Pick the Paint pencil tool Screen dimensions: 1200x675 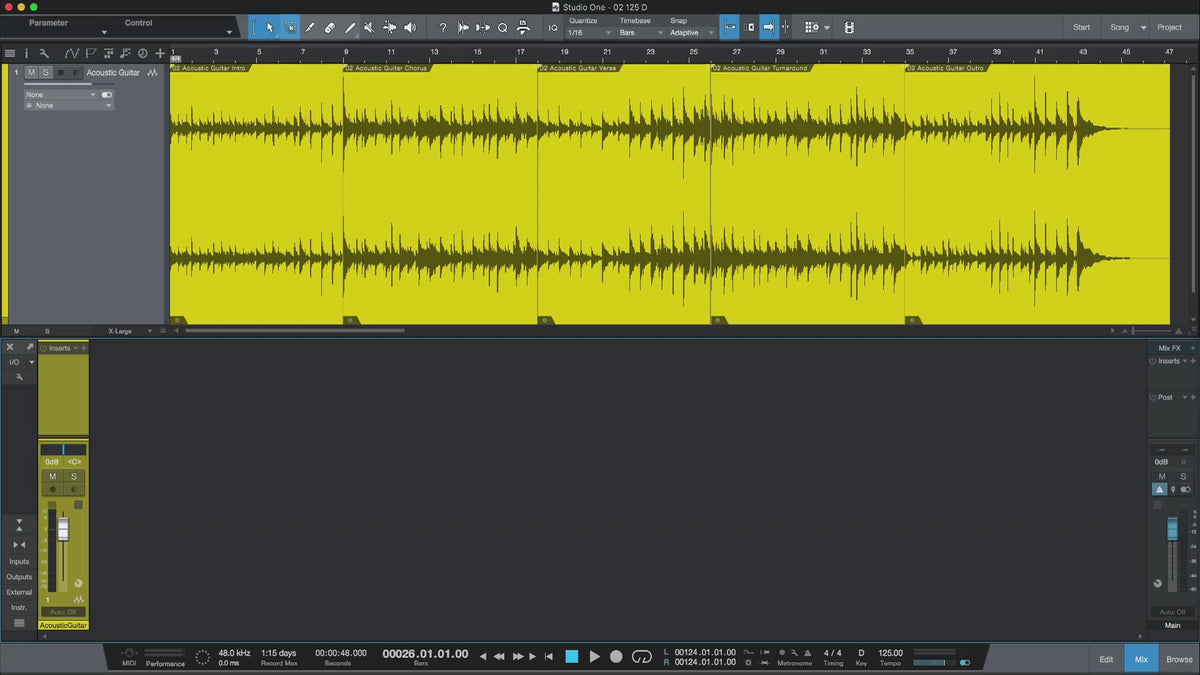[349, 28]
